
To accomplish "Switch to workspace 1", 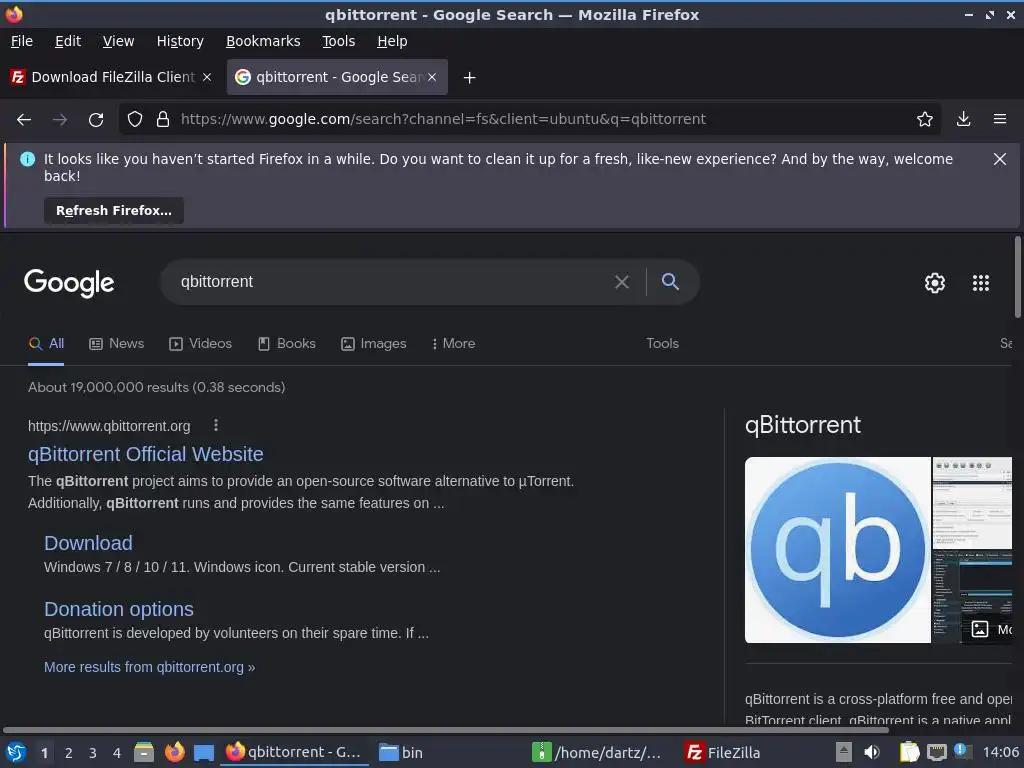I will click(44, 753).
